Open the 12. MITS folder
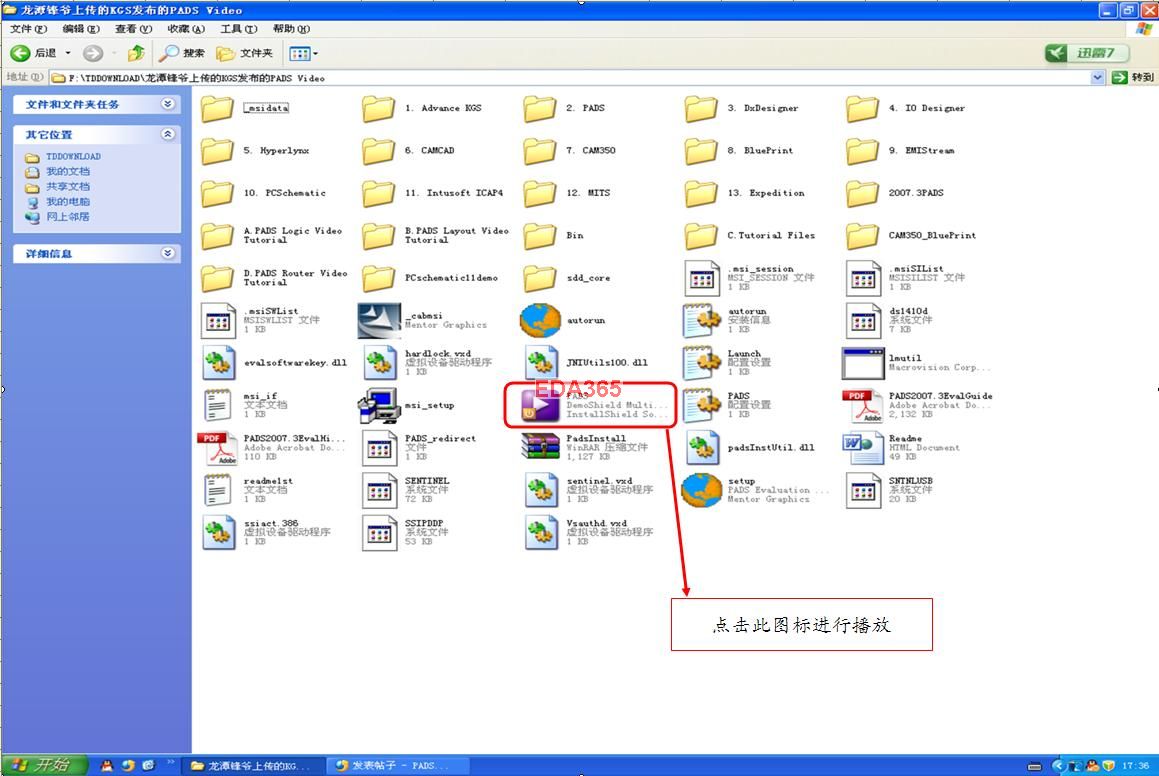Screen dimensions: 1159x776 pyautogui.click(x=567, y=194)
